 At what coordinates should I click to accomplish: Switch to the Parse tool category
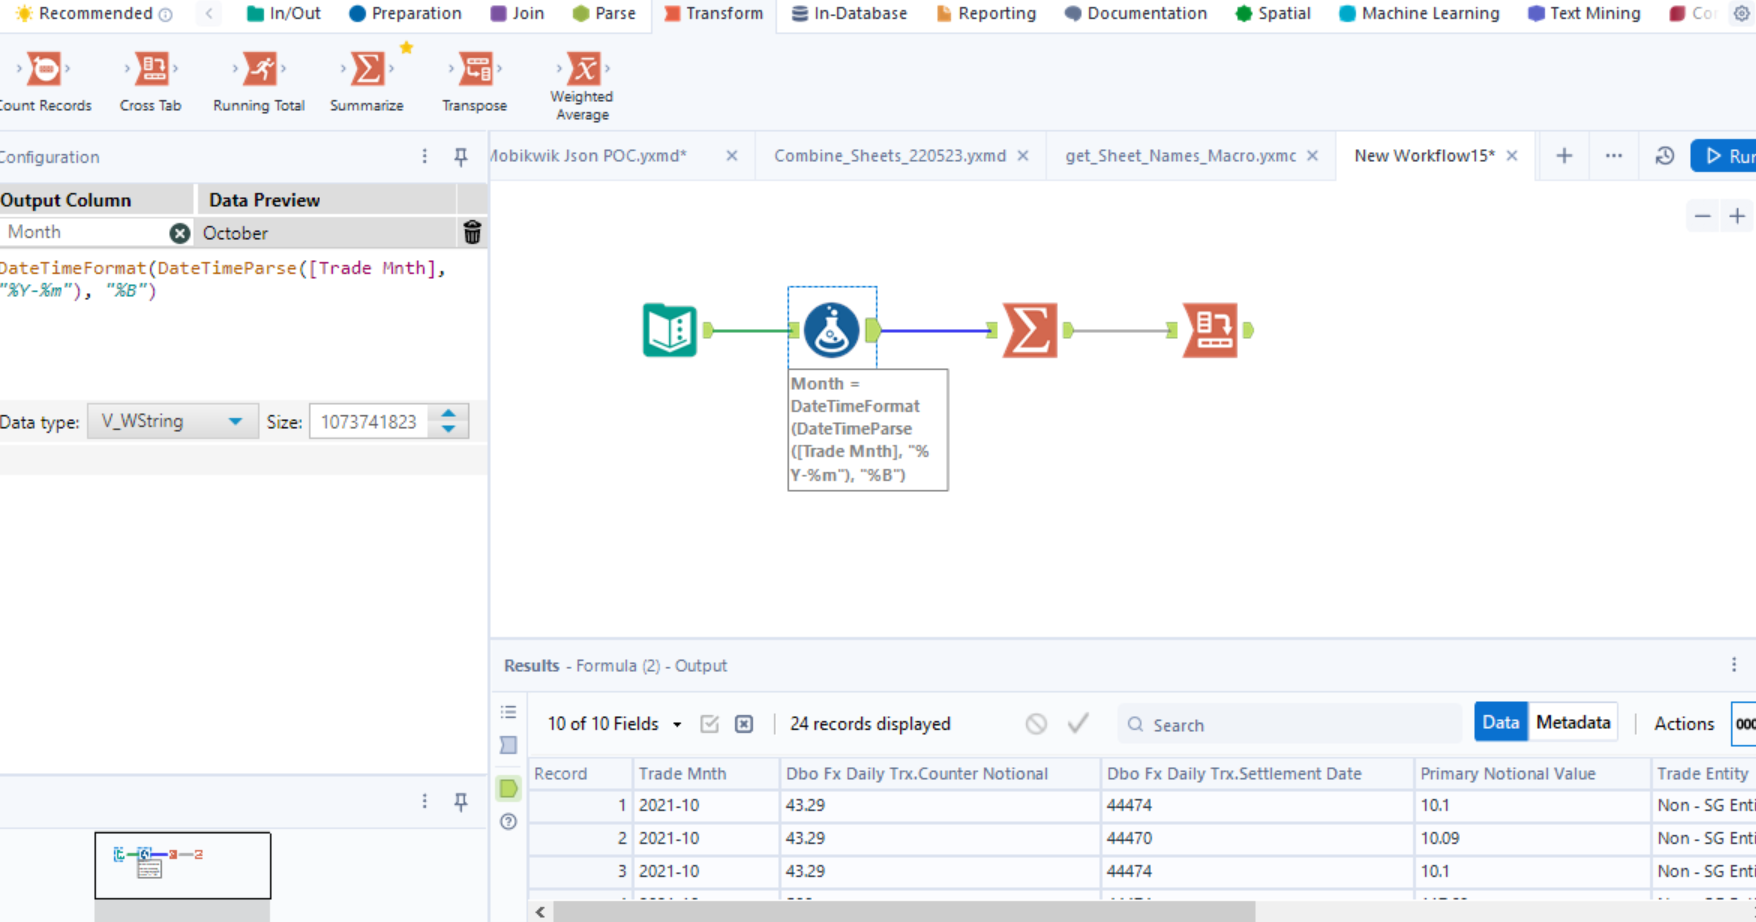coord(604,14)
